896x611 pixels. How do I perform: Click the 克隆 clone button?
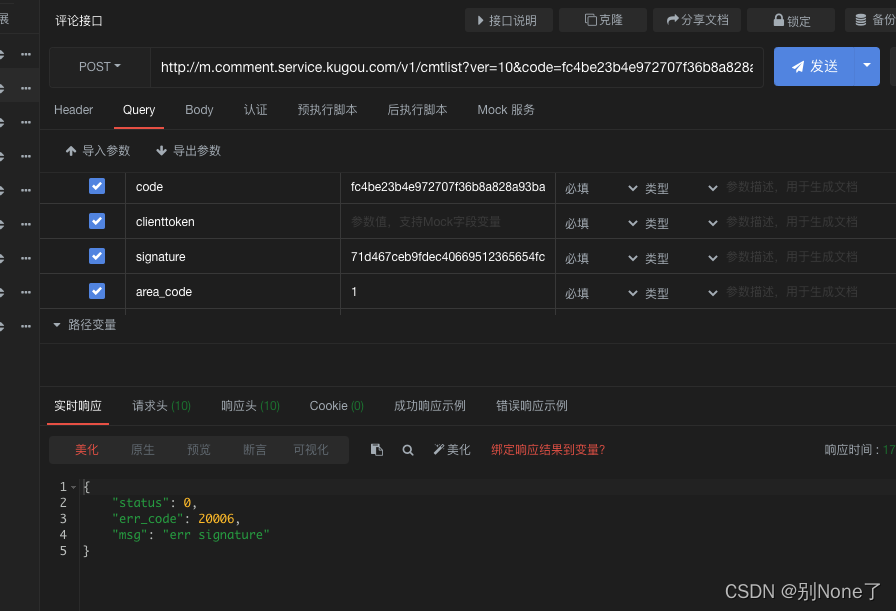(603, 20)
